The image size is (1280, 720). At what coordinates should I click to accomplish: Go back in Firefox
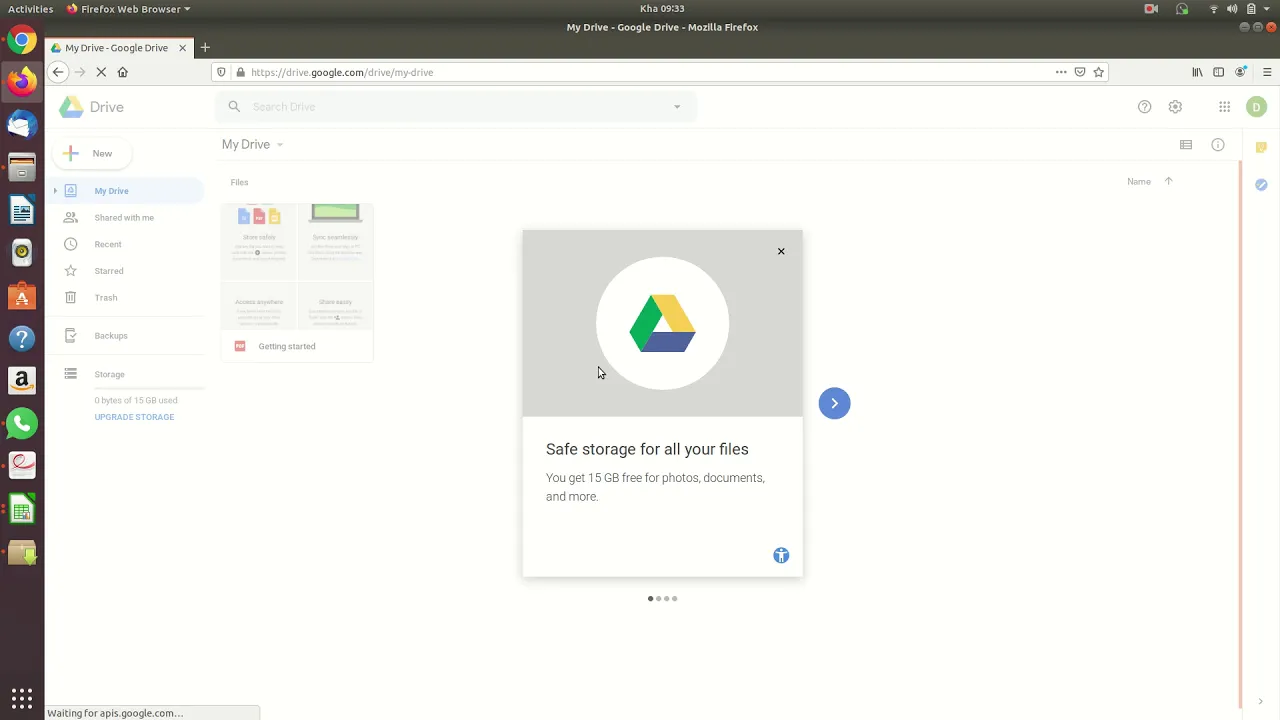[58, 72]
